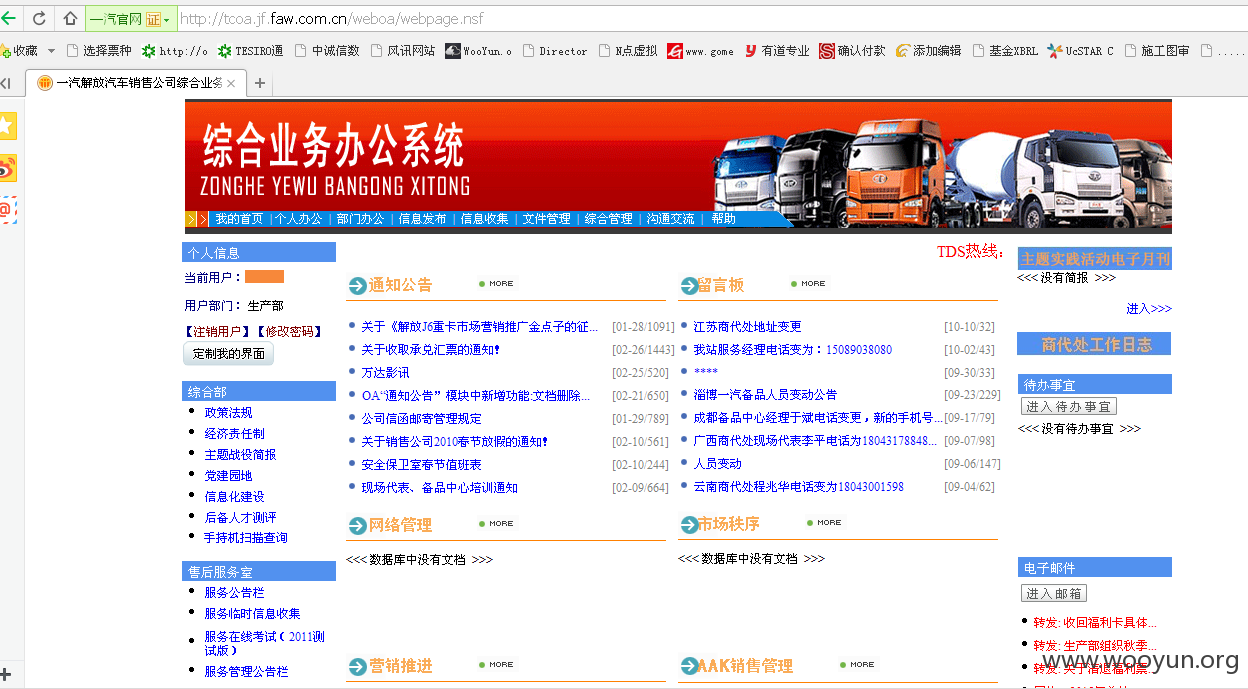Open the UcSTAR C bookmark

point(1080,51)
